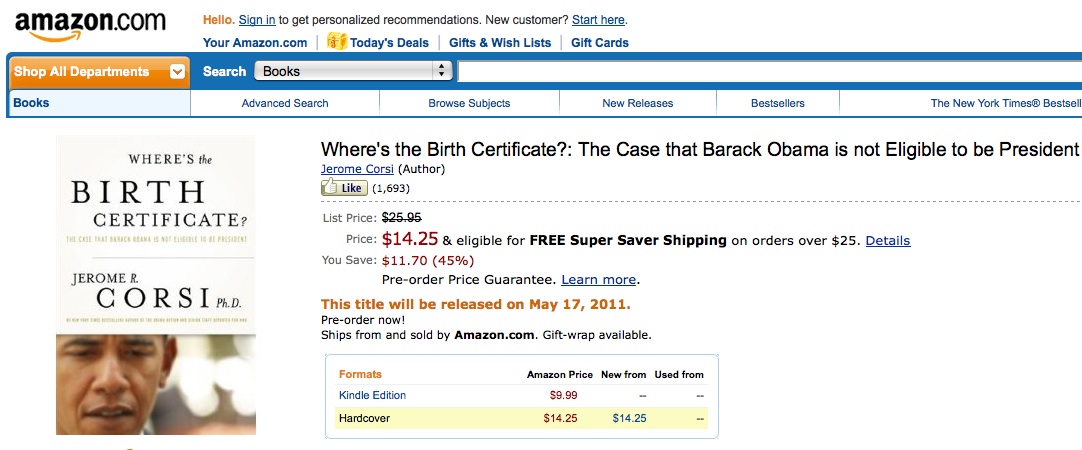Image resolution: width=1082 pixels, height=450 pixels.
Task: Click Learn more about price guarantee
Action: [x=598, y=280]
